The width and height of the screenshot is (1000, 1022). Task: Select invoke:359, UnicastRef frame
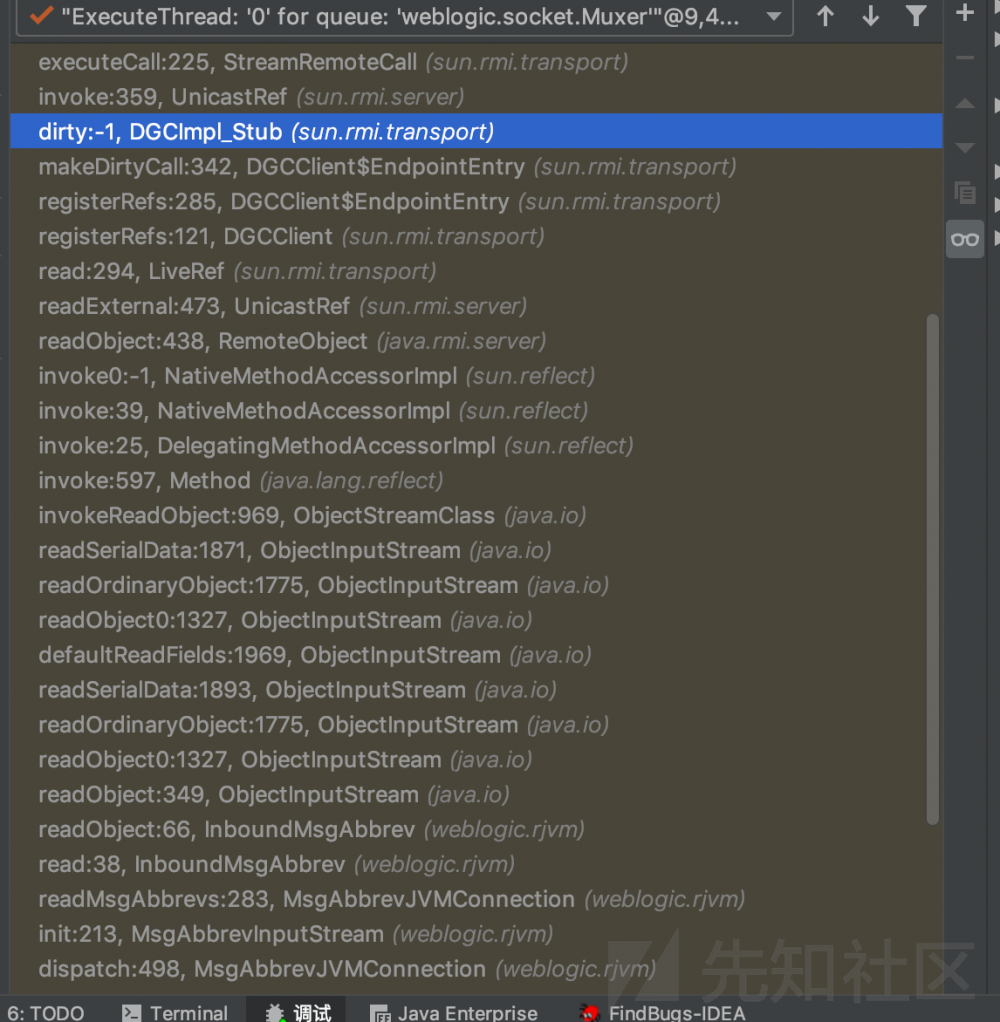click(x=477, y=97)
